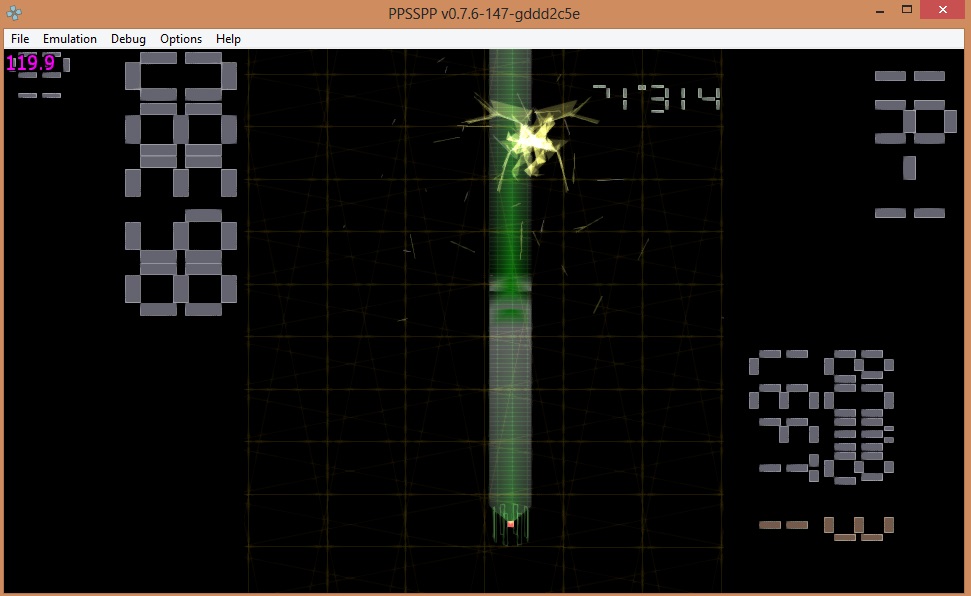Click the 71314 score display
The image size is (971, 596).
click(x=656, y=98)
